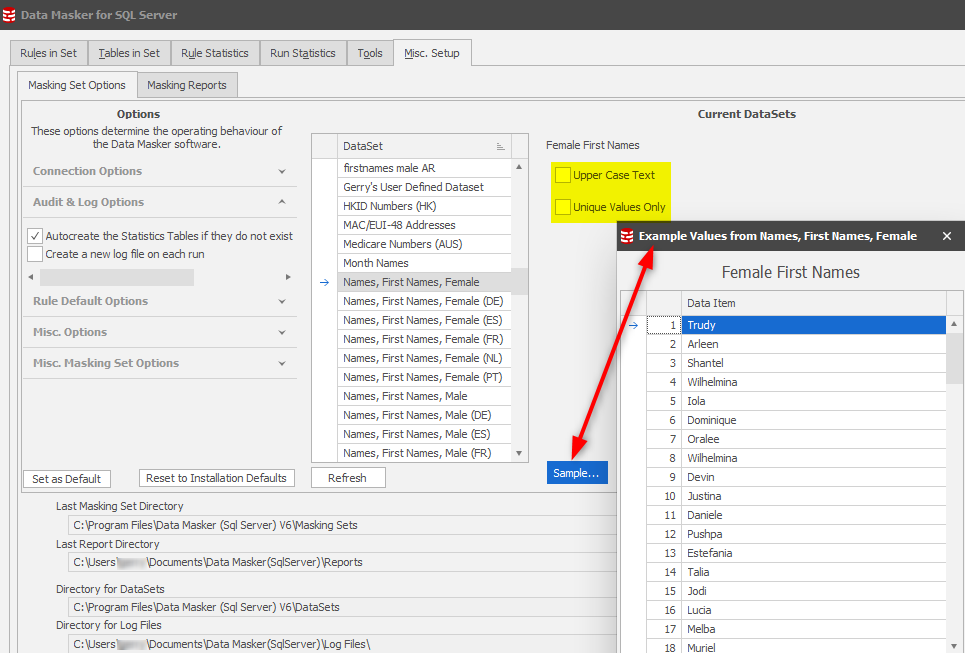The width and height of the screenshot is (965, 653).
Task: Expand the Connection Options section
Action: 160,171
